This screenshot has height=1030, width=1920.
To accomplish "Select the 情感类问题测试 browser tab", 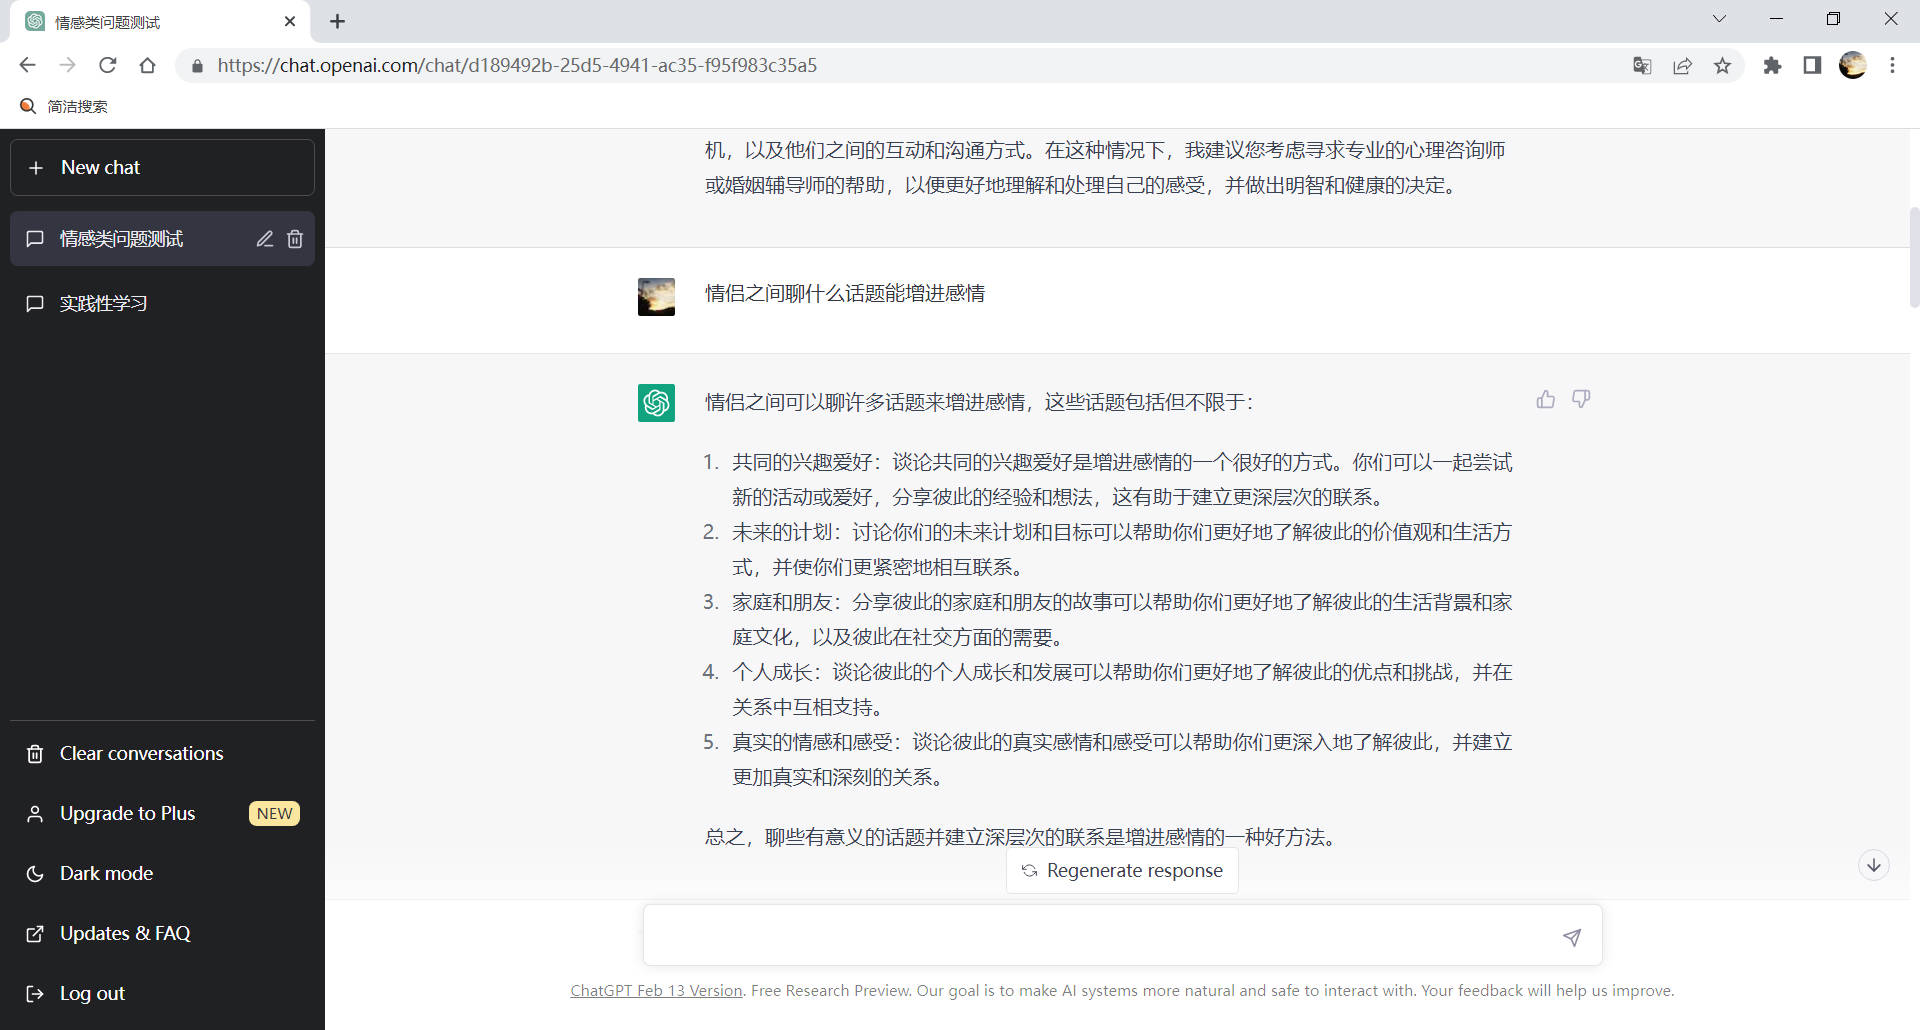I will coord(150,22).
